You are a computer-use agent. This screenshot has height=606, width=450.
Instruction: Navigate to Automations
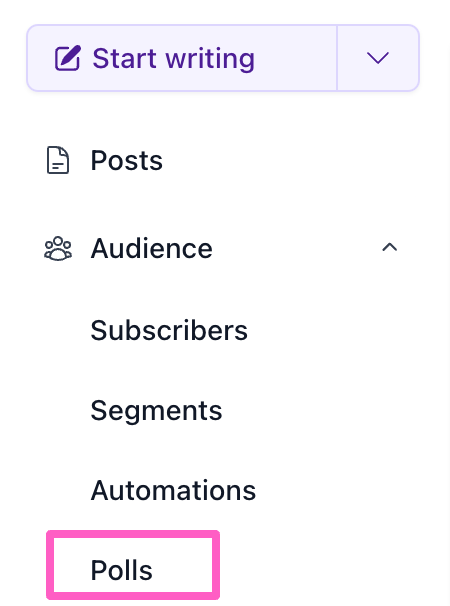[173, 490]
